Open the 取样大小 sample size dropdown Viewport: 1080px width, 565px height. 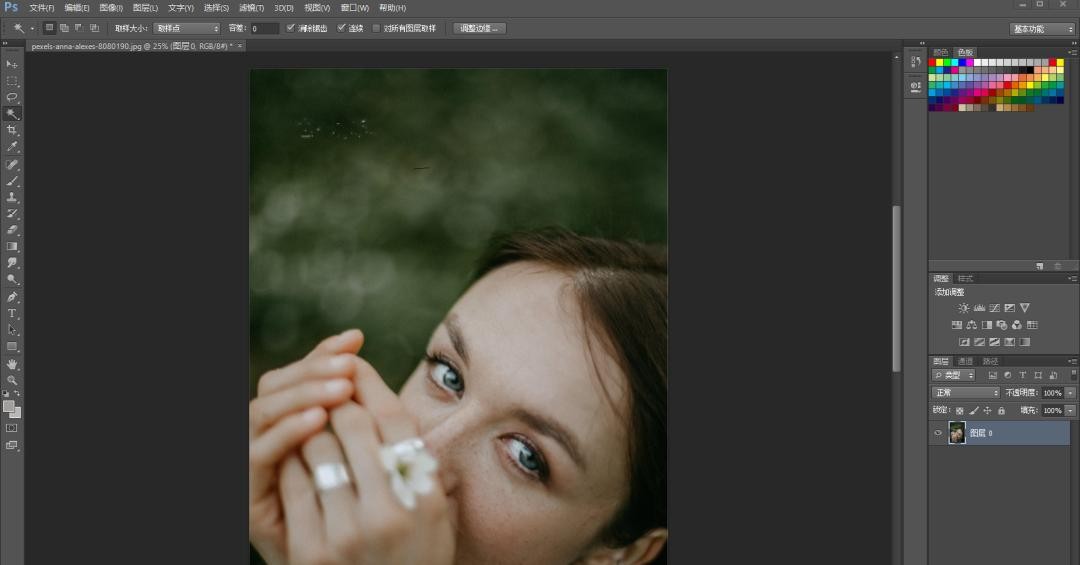point(186,28)
